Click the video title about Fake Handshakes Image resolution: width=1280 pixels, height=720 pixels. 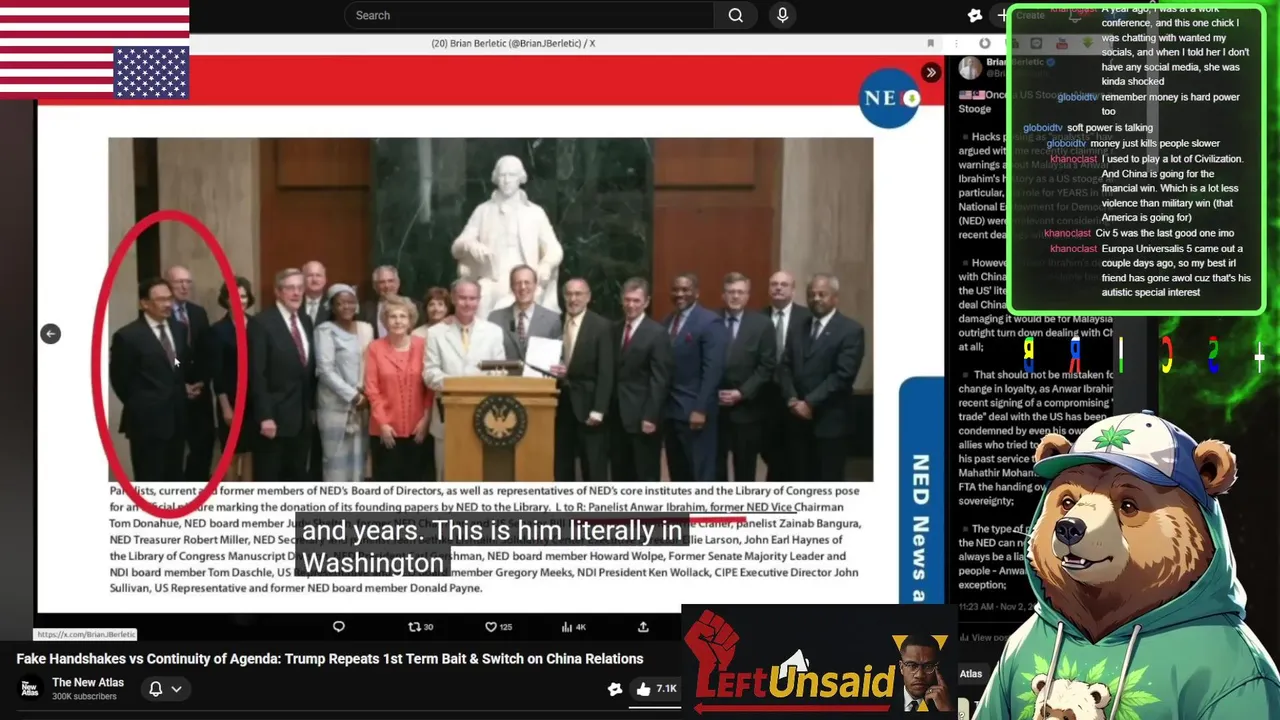(x=330, y=659)
